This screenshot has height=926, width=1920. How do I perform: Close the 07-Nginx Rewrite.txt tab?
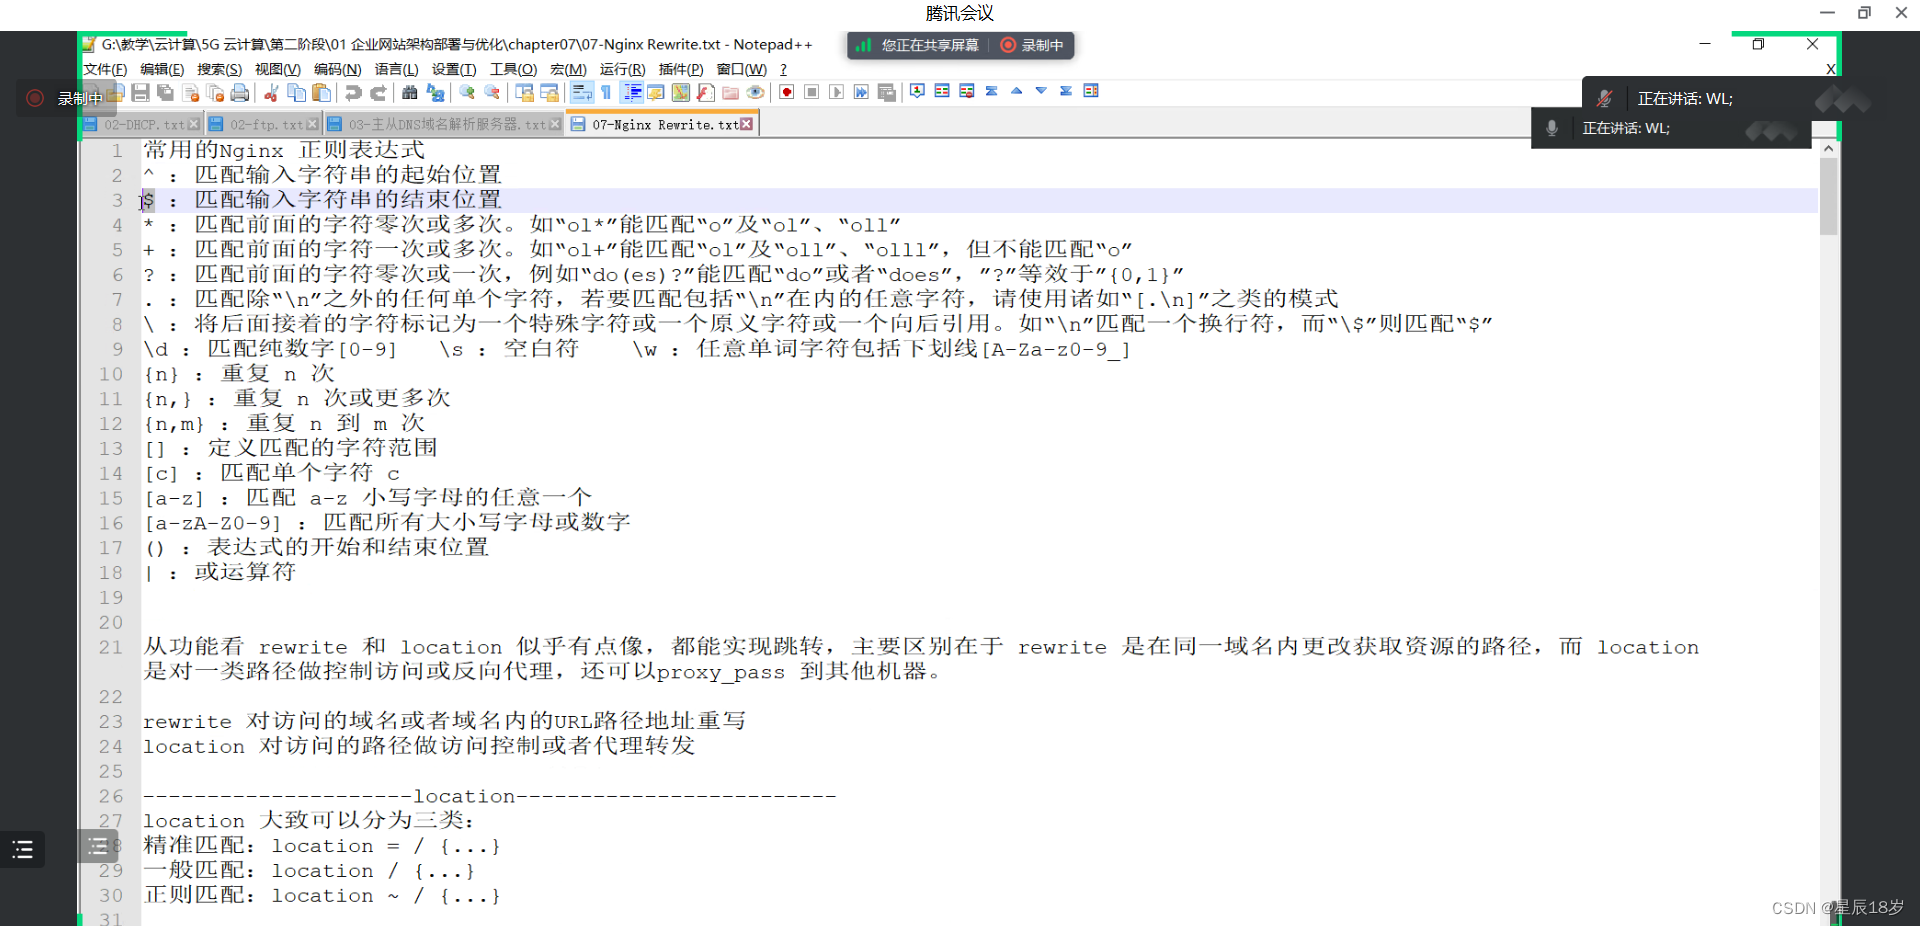click(747, 124)
